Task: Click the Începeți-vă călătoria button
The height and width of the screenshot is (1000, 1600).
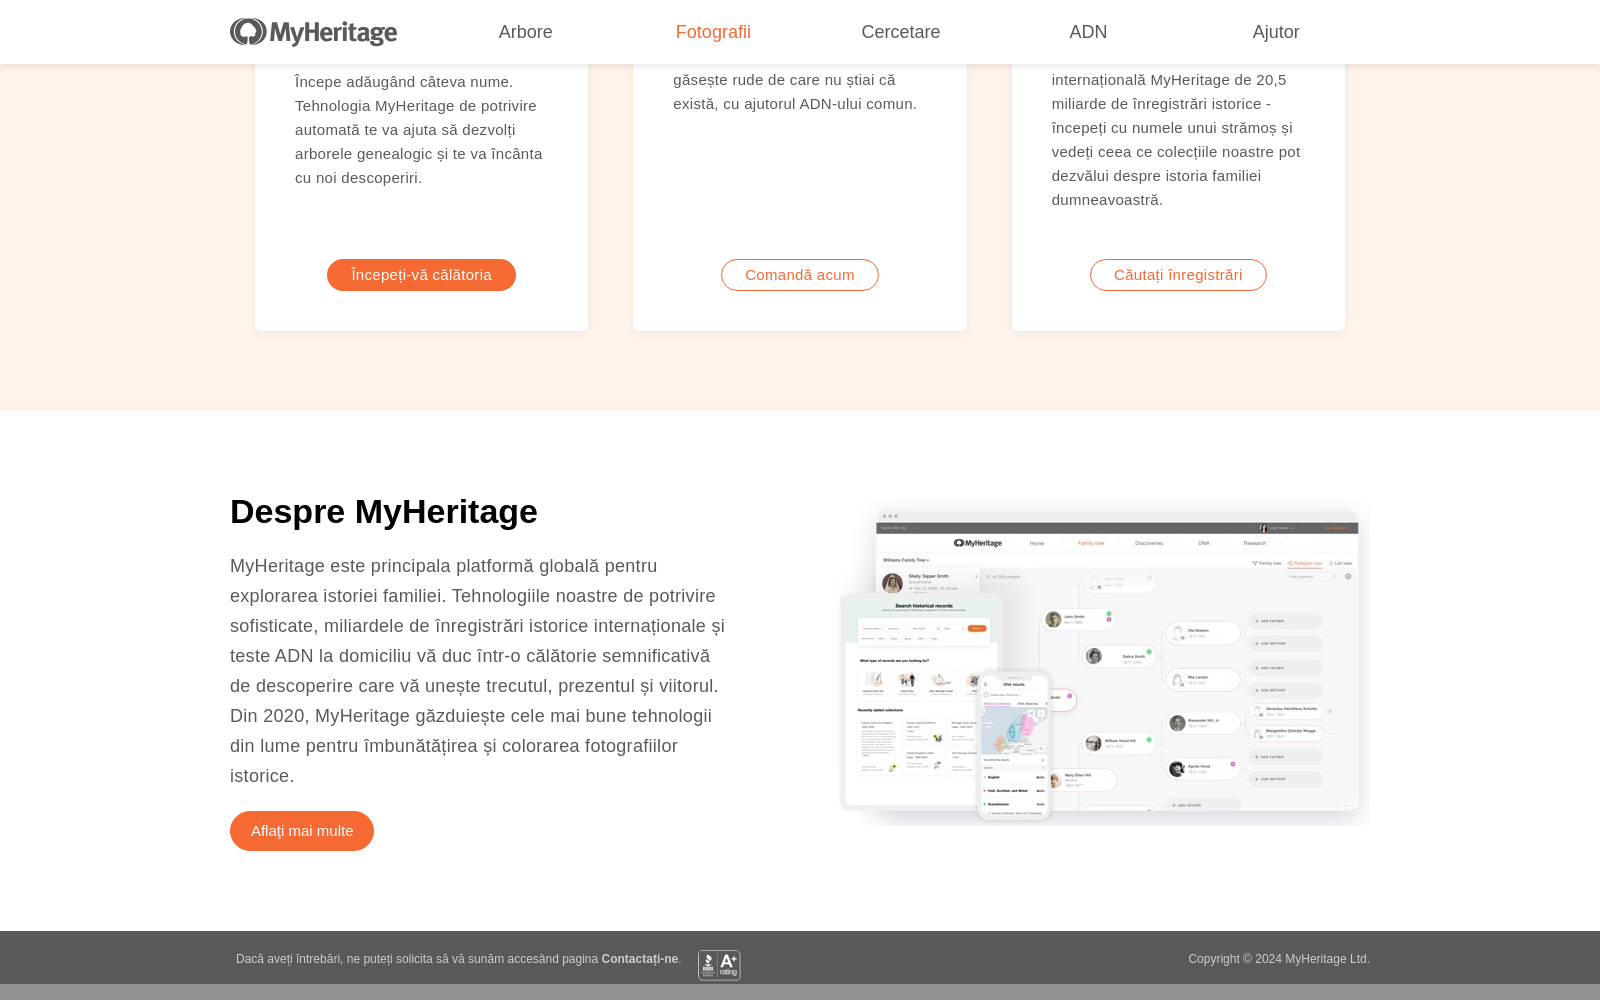Action: tap(421, 275)
